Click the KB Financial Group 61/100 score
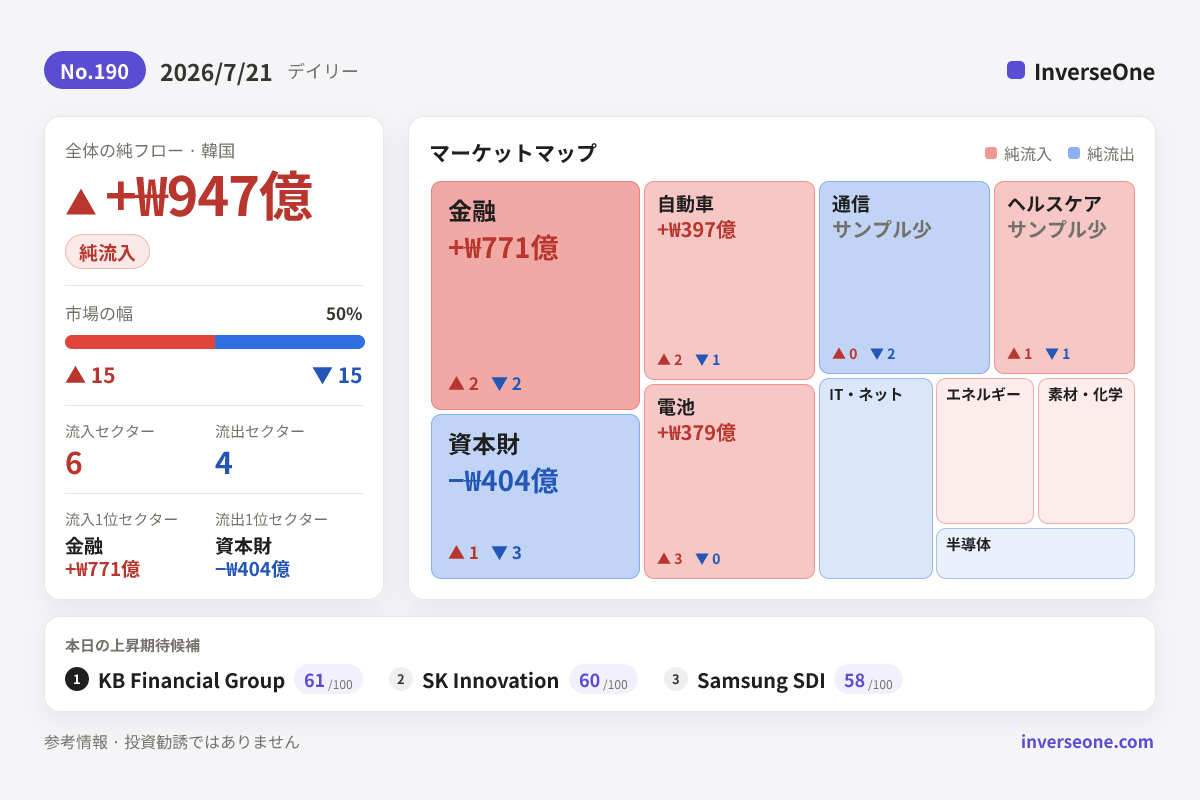1200x800 pixels. (x=328, y=680)
